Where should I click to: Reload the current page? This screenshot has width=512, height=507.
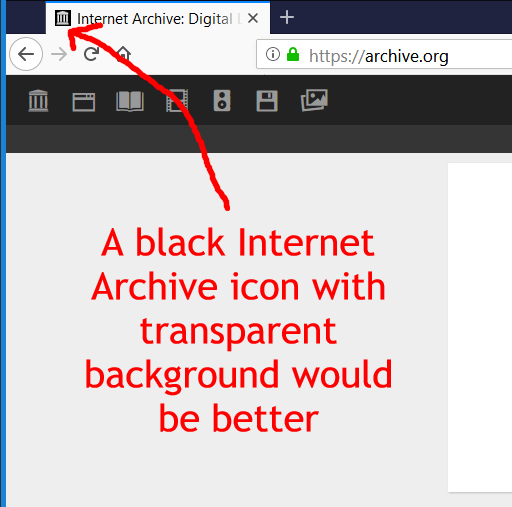(x=91, y=54)
